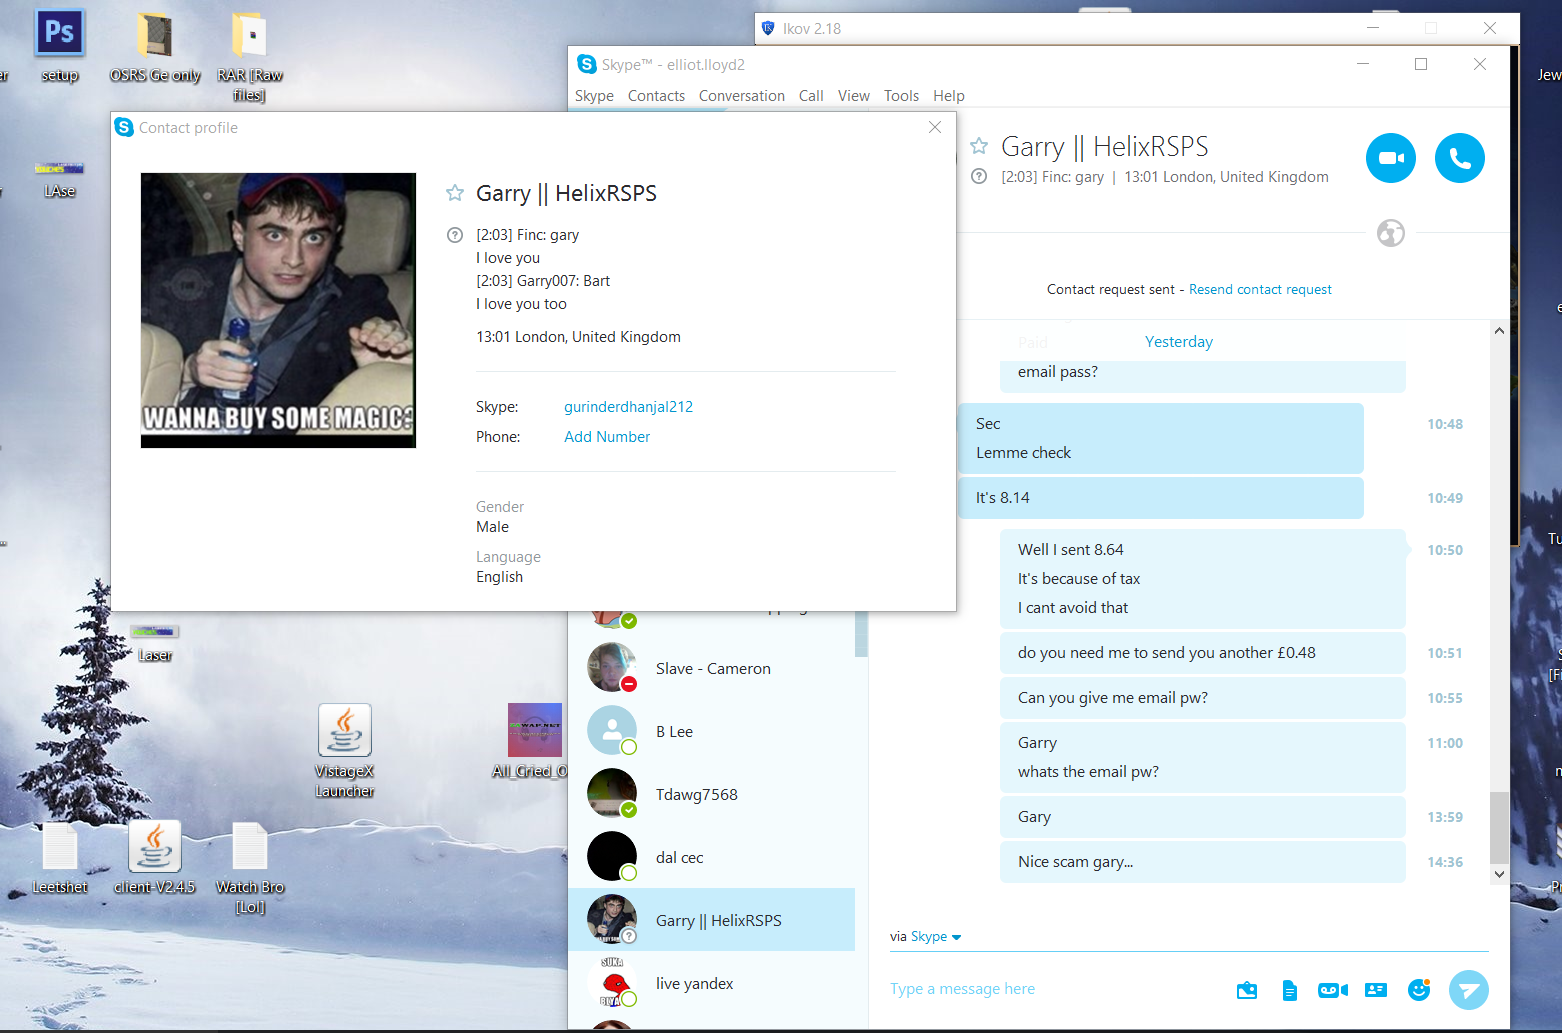Viewport: 1562px width, 1033px height.
Task: Open the emoticon picker
Action: [x=1419, y=990]
